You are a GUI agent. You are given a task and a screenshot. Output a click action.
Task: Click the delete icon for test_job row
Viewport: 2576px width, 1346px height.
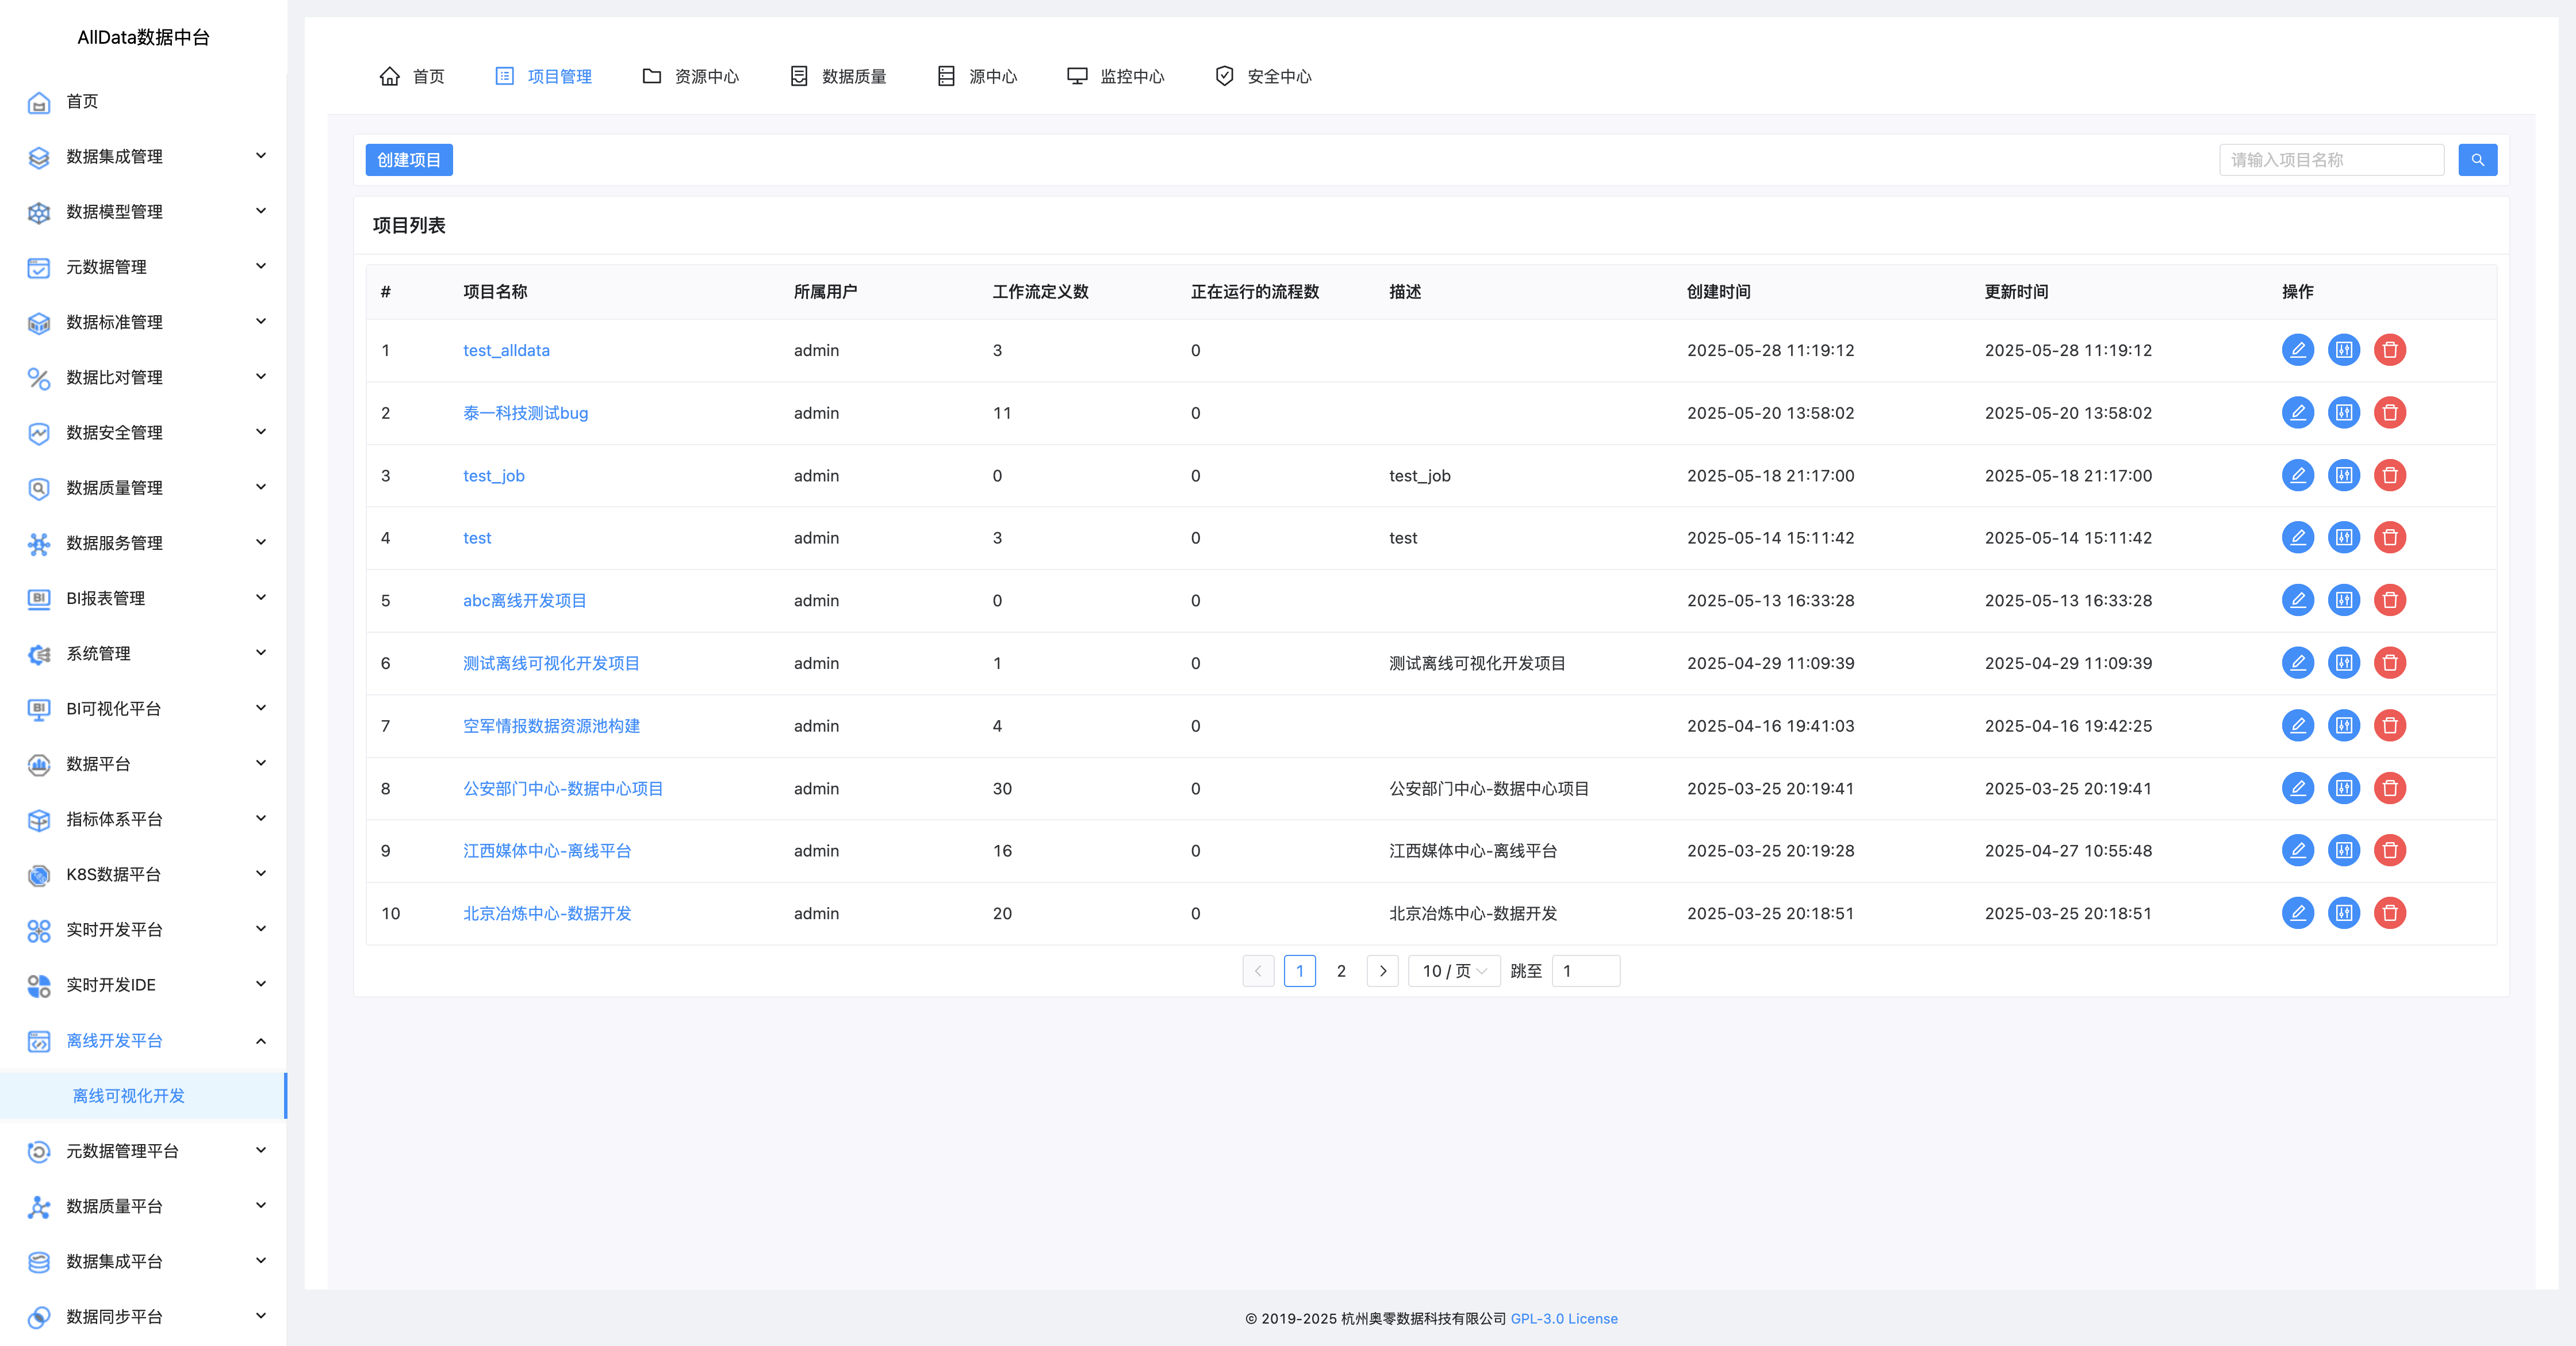tap(2389, 475)
